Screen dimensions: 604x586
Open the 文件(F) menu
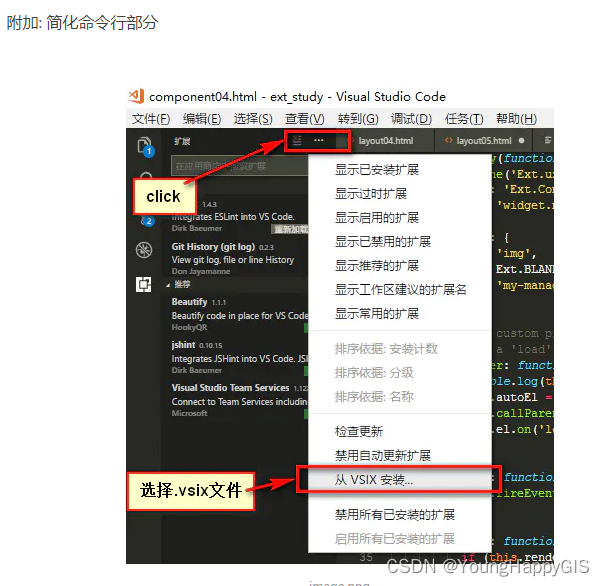151,119
